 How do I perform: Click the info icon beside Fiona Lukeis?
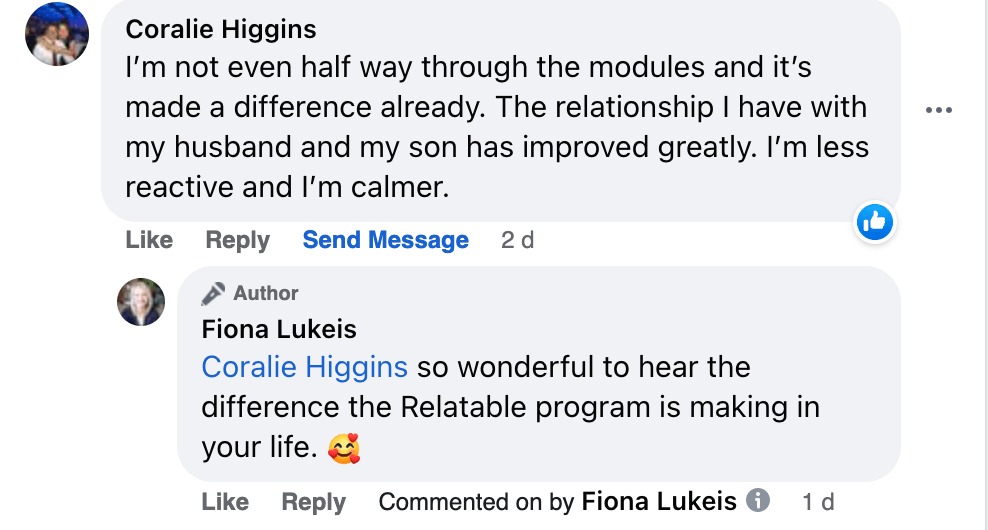coord(759,500)
